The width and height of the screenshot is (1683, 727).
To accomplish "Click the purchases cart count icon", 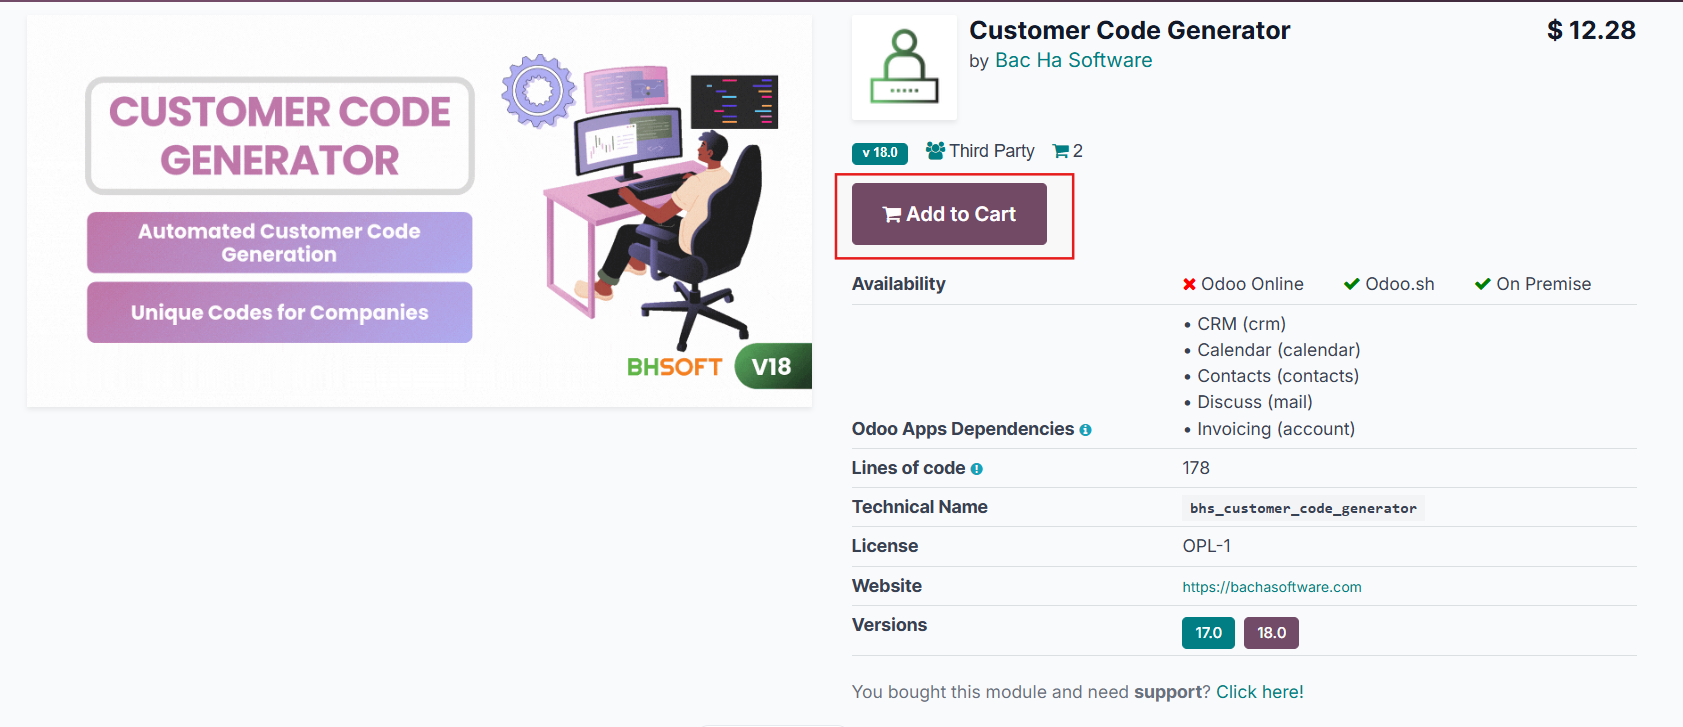I will [1060, 151].
